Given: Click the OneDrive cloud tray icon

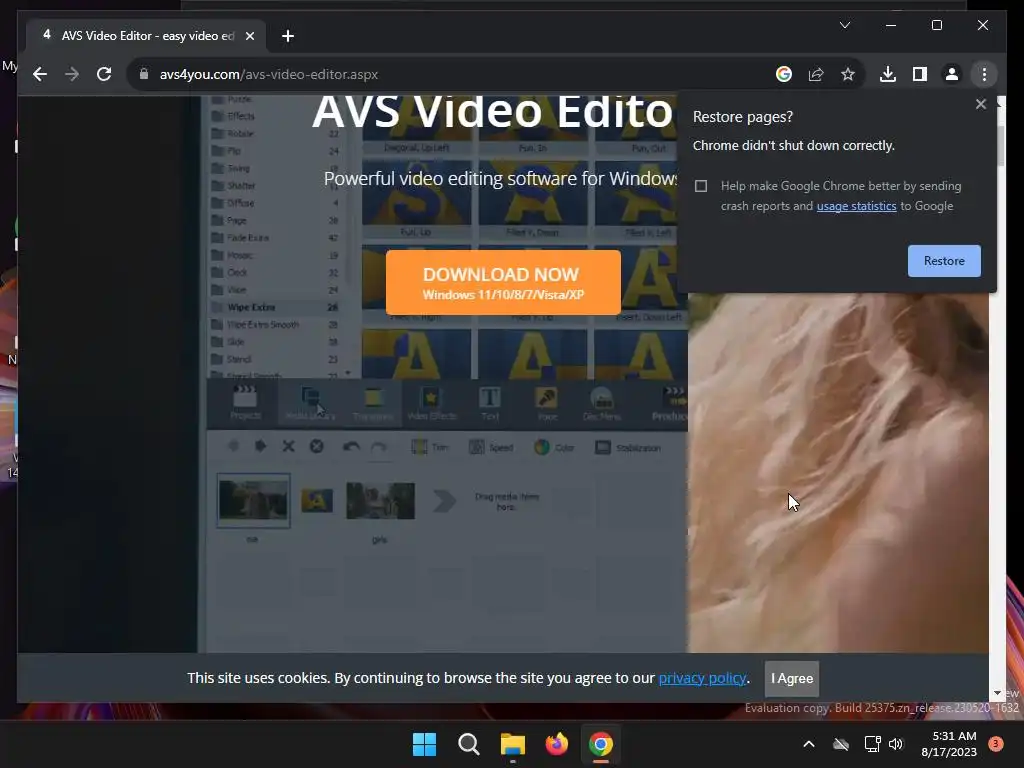Looking at the screenshot, I should (841, 744).
